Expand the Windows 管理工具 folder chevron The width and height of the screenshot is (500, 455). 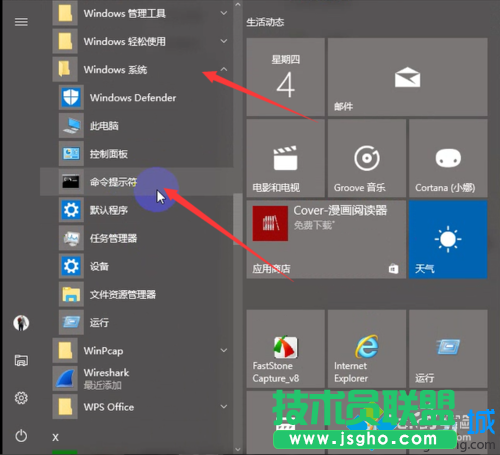[224, 13]
